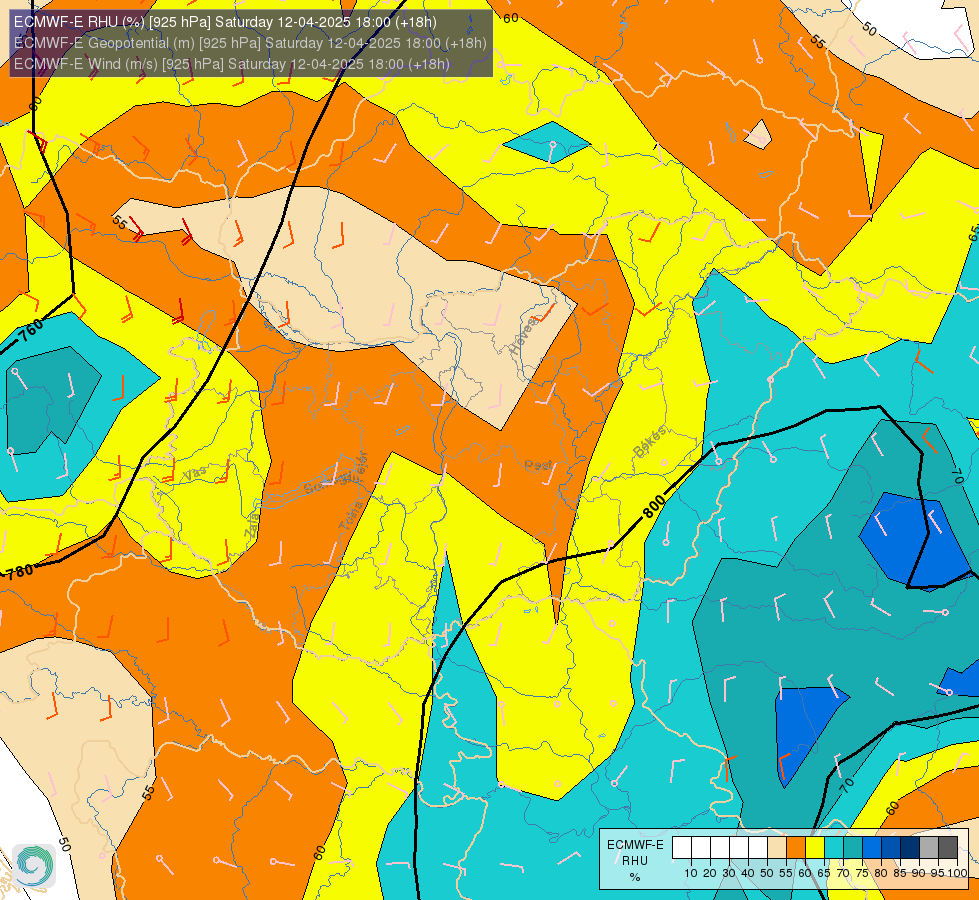Click the Békés county label on the map
The width and height of the screenshot is (979, 900).
pos(649,442)
